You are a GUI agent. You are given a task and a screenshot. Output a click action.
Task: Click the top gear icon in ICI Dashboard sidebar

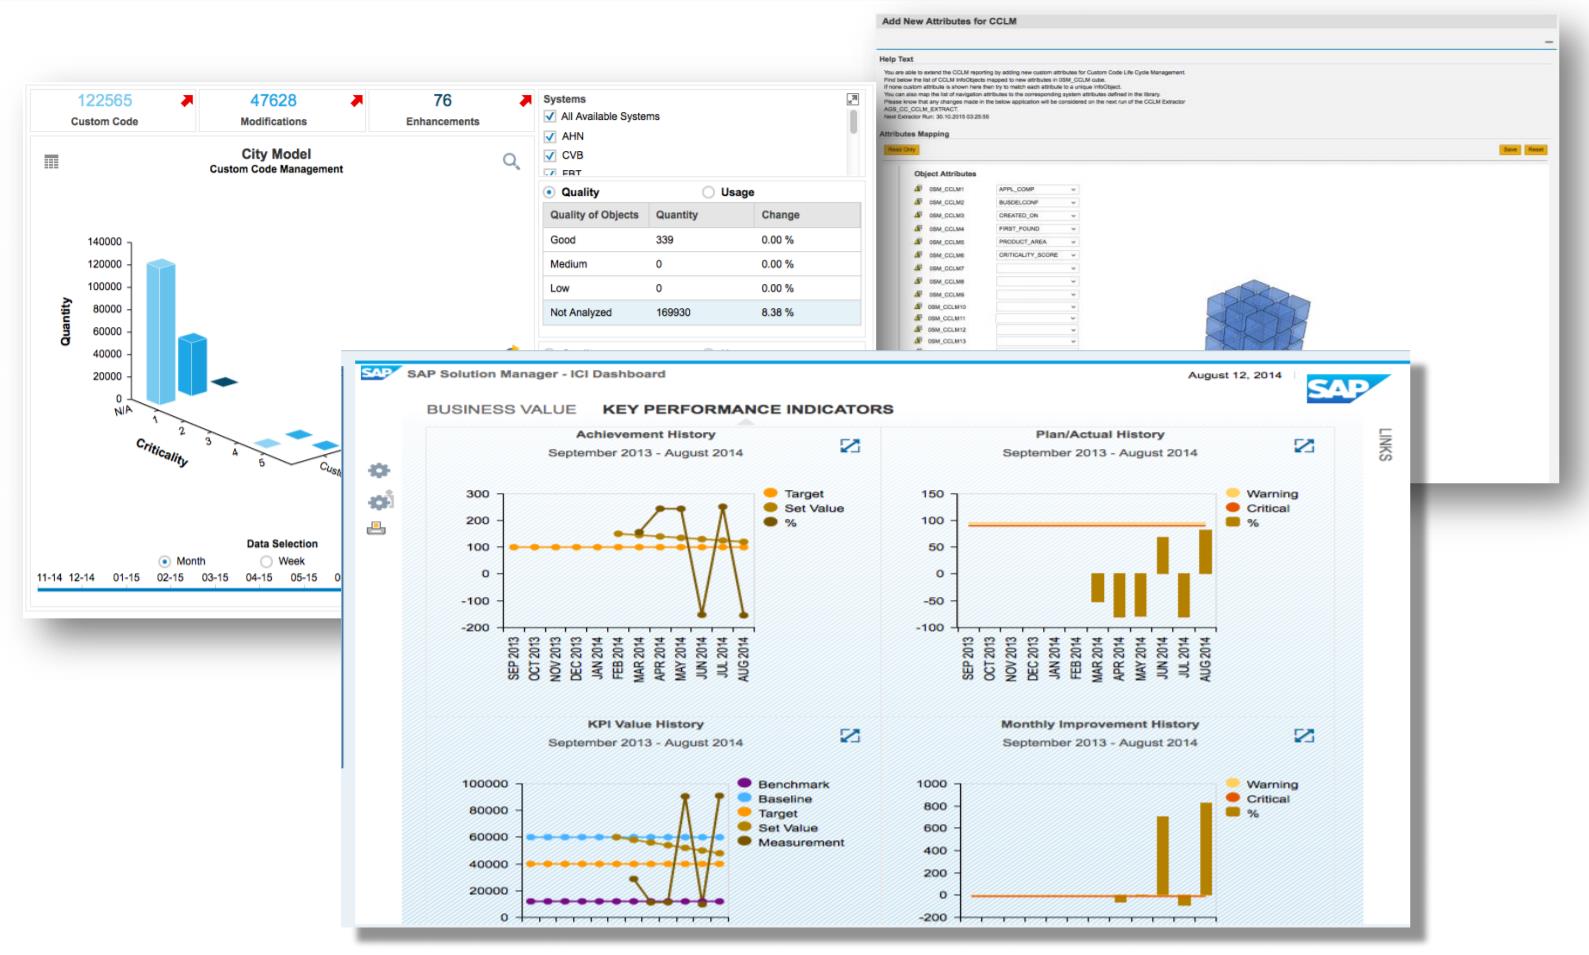point(379,471)
